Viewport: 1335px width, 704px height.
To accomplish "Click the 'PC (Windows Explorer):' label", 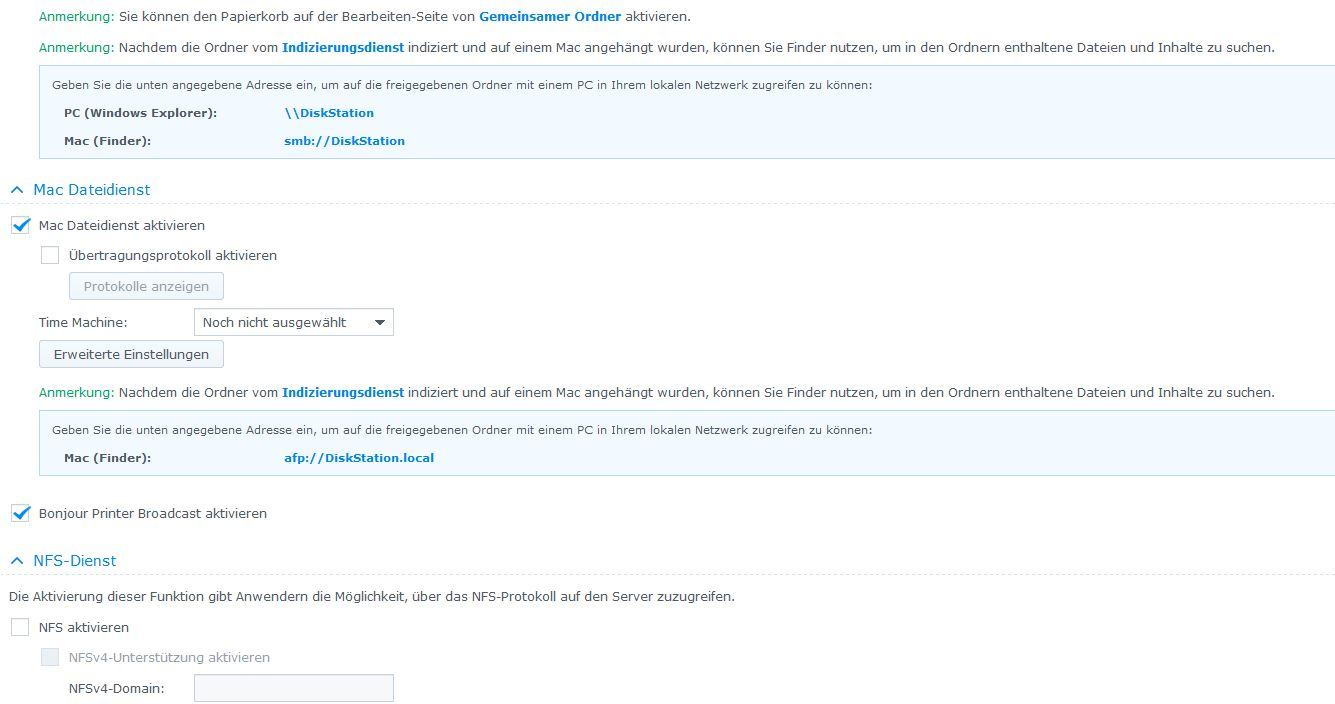I will [140, 113].
